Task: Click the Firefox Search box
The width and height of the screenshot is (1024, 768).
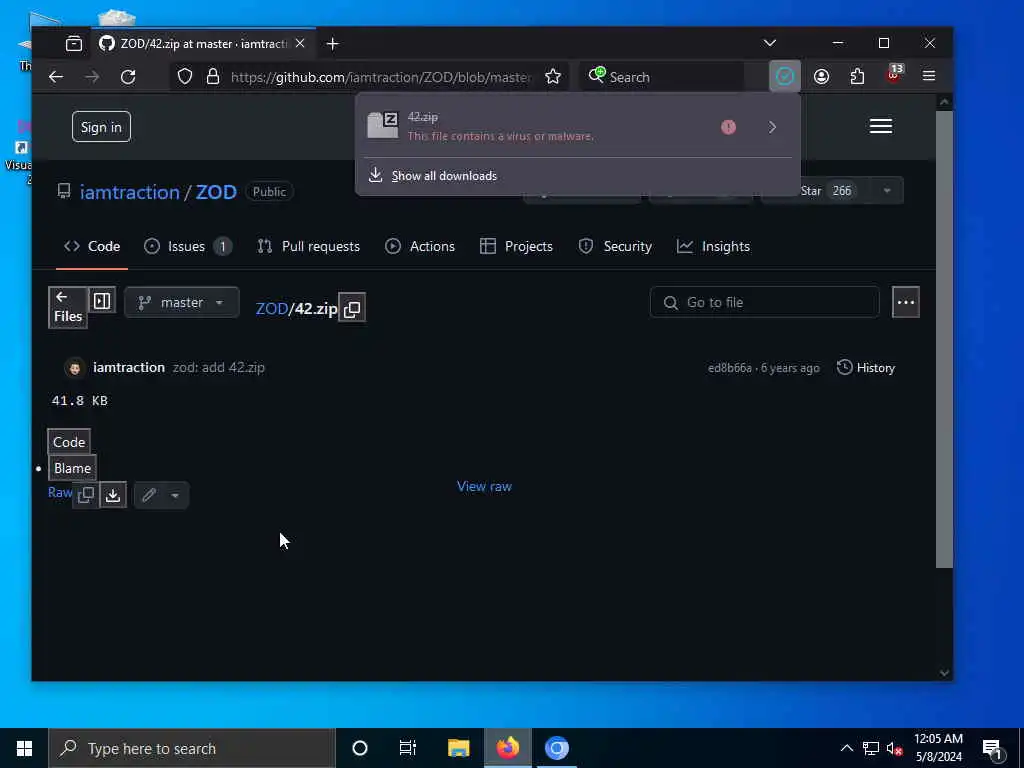Action: (662, 76)
